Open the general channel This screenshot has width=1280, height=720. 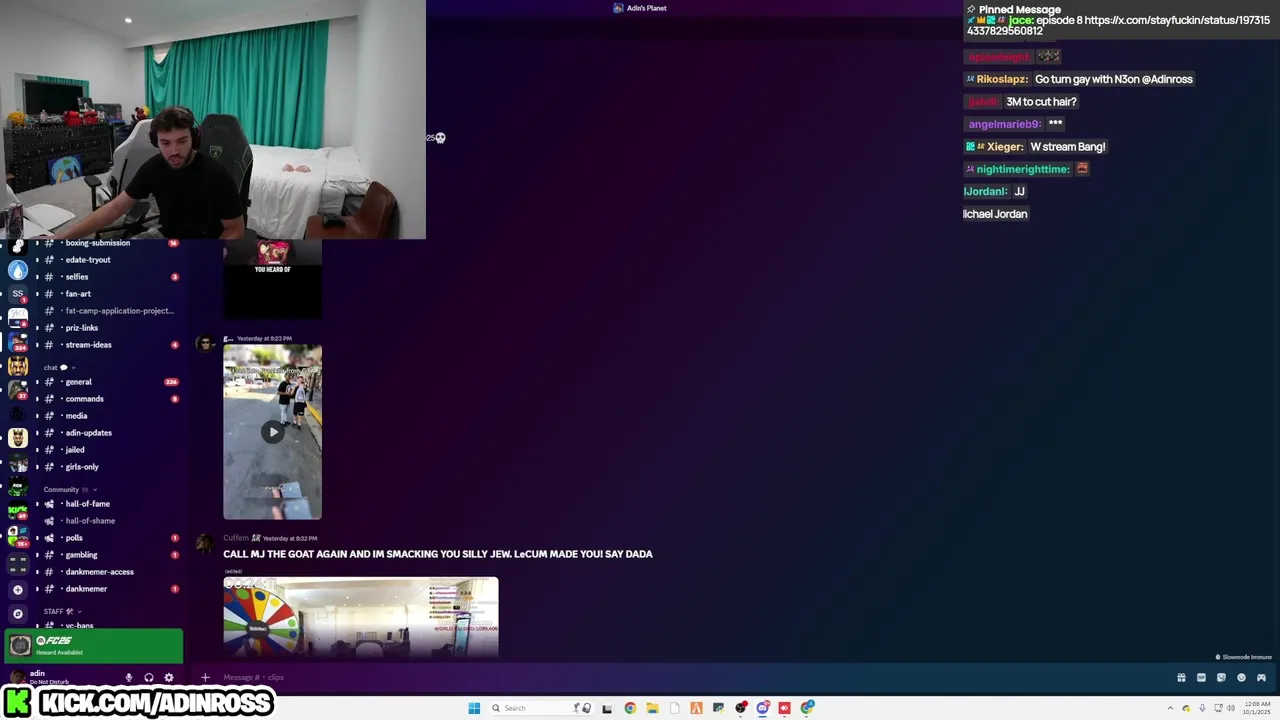click(78, 382)
